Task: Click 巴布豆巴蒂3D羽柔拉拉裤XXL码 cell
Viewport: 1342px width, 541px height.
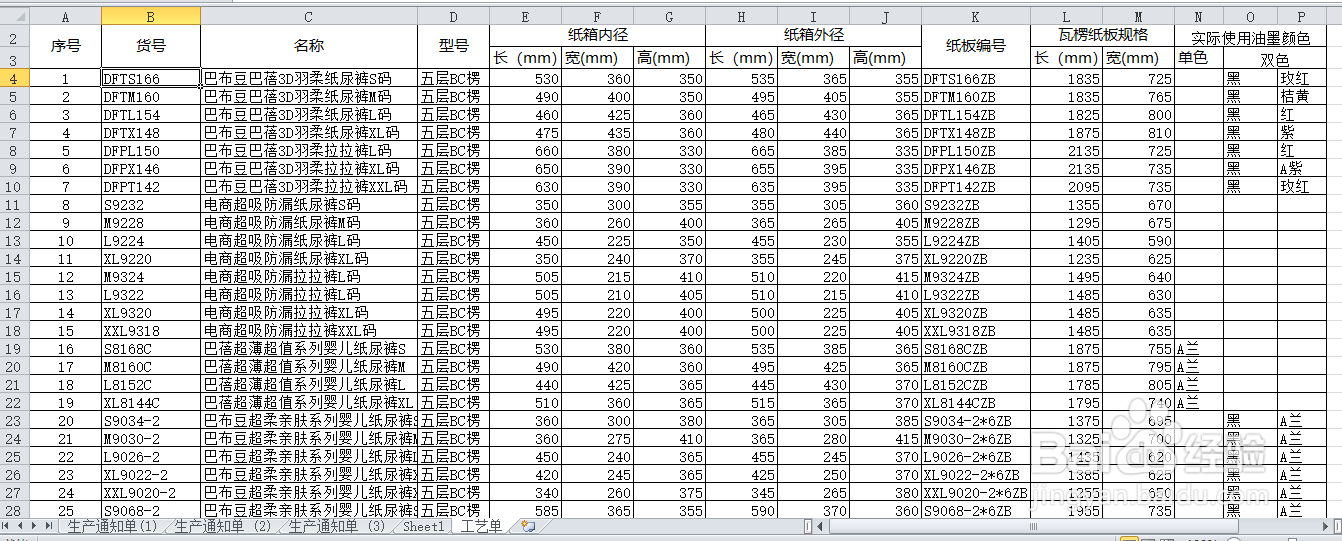Action: pos(309,186)
